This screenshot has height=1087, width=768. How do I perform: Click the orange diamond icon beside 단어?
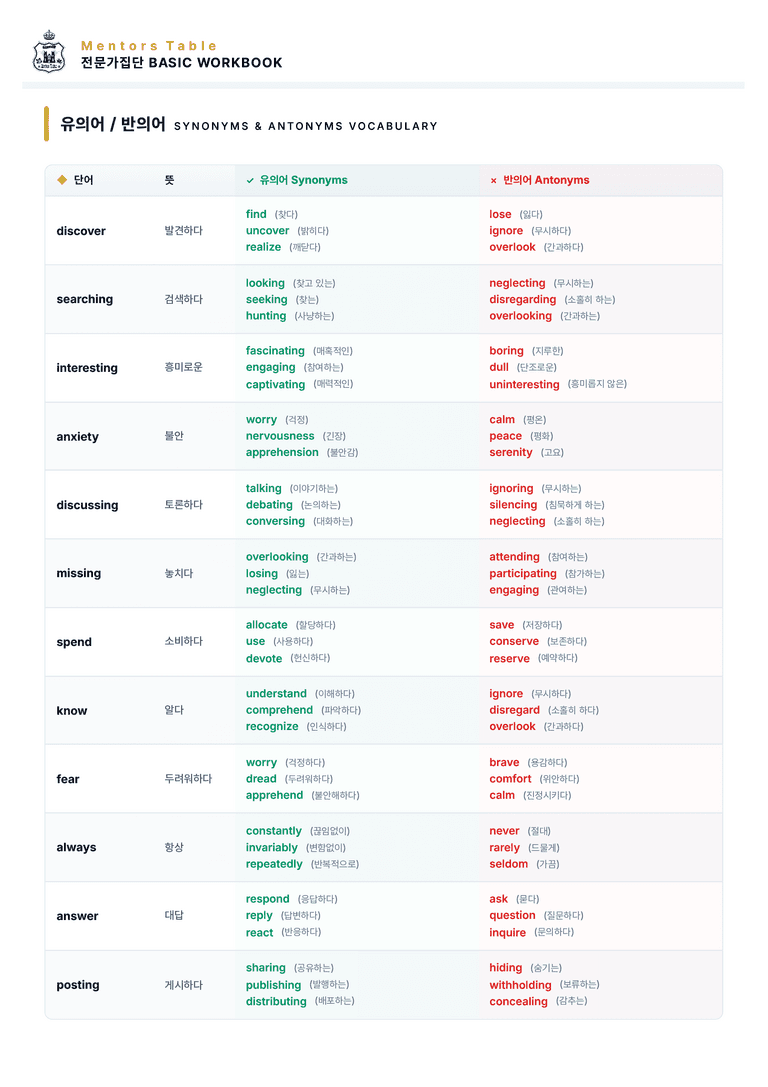point(62,180)
